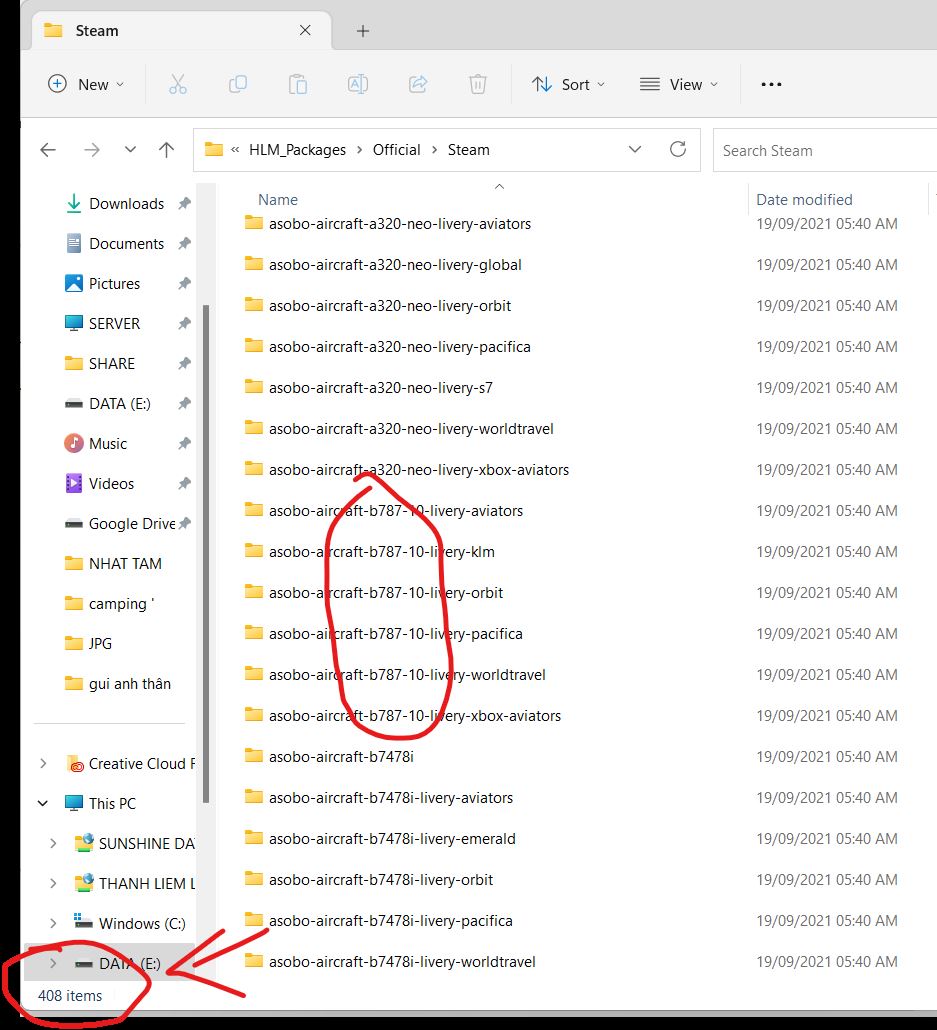Click the Copy icon in toolbar

tap(238, 85)
